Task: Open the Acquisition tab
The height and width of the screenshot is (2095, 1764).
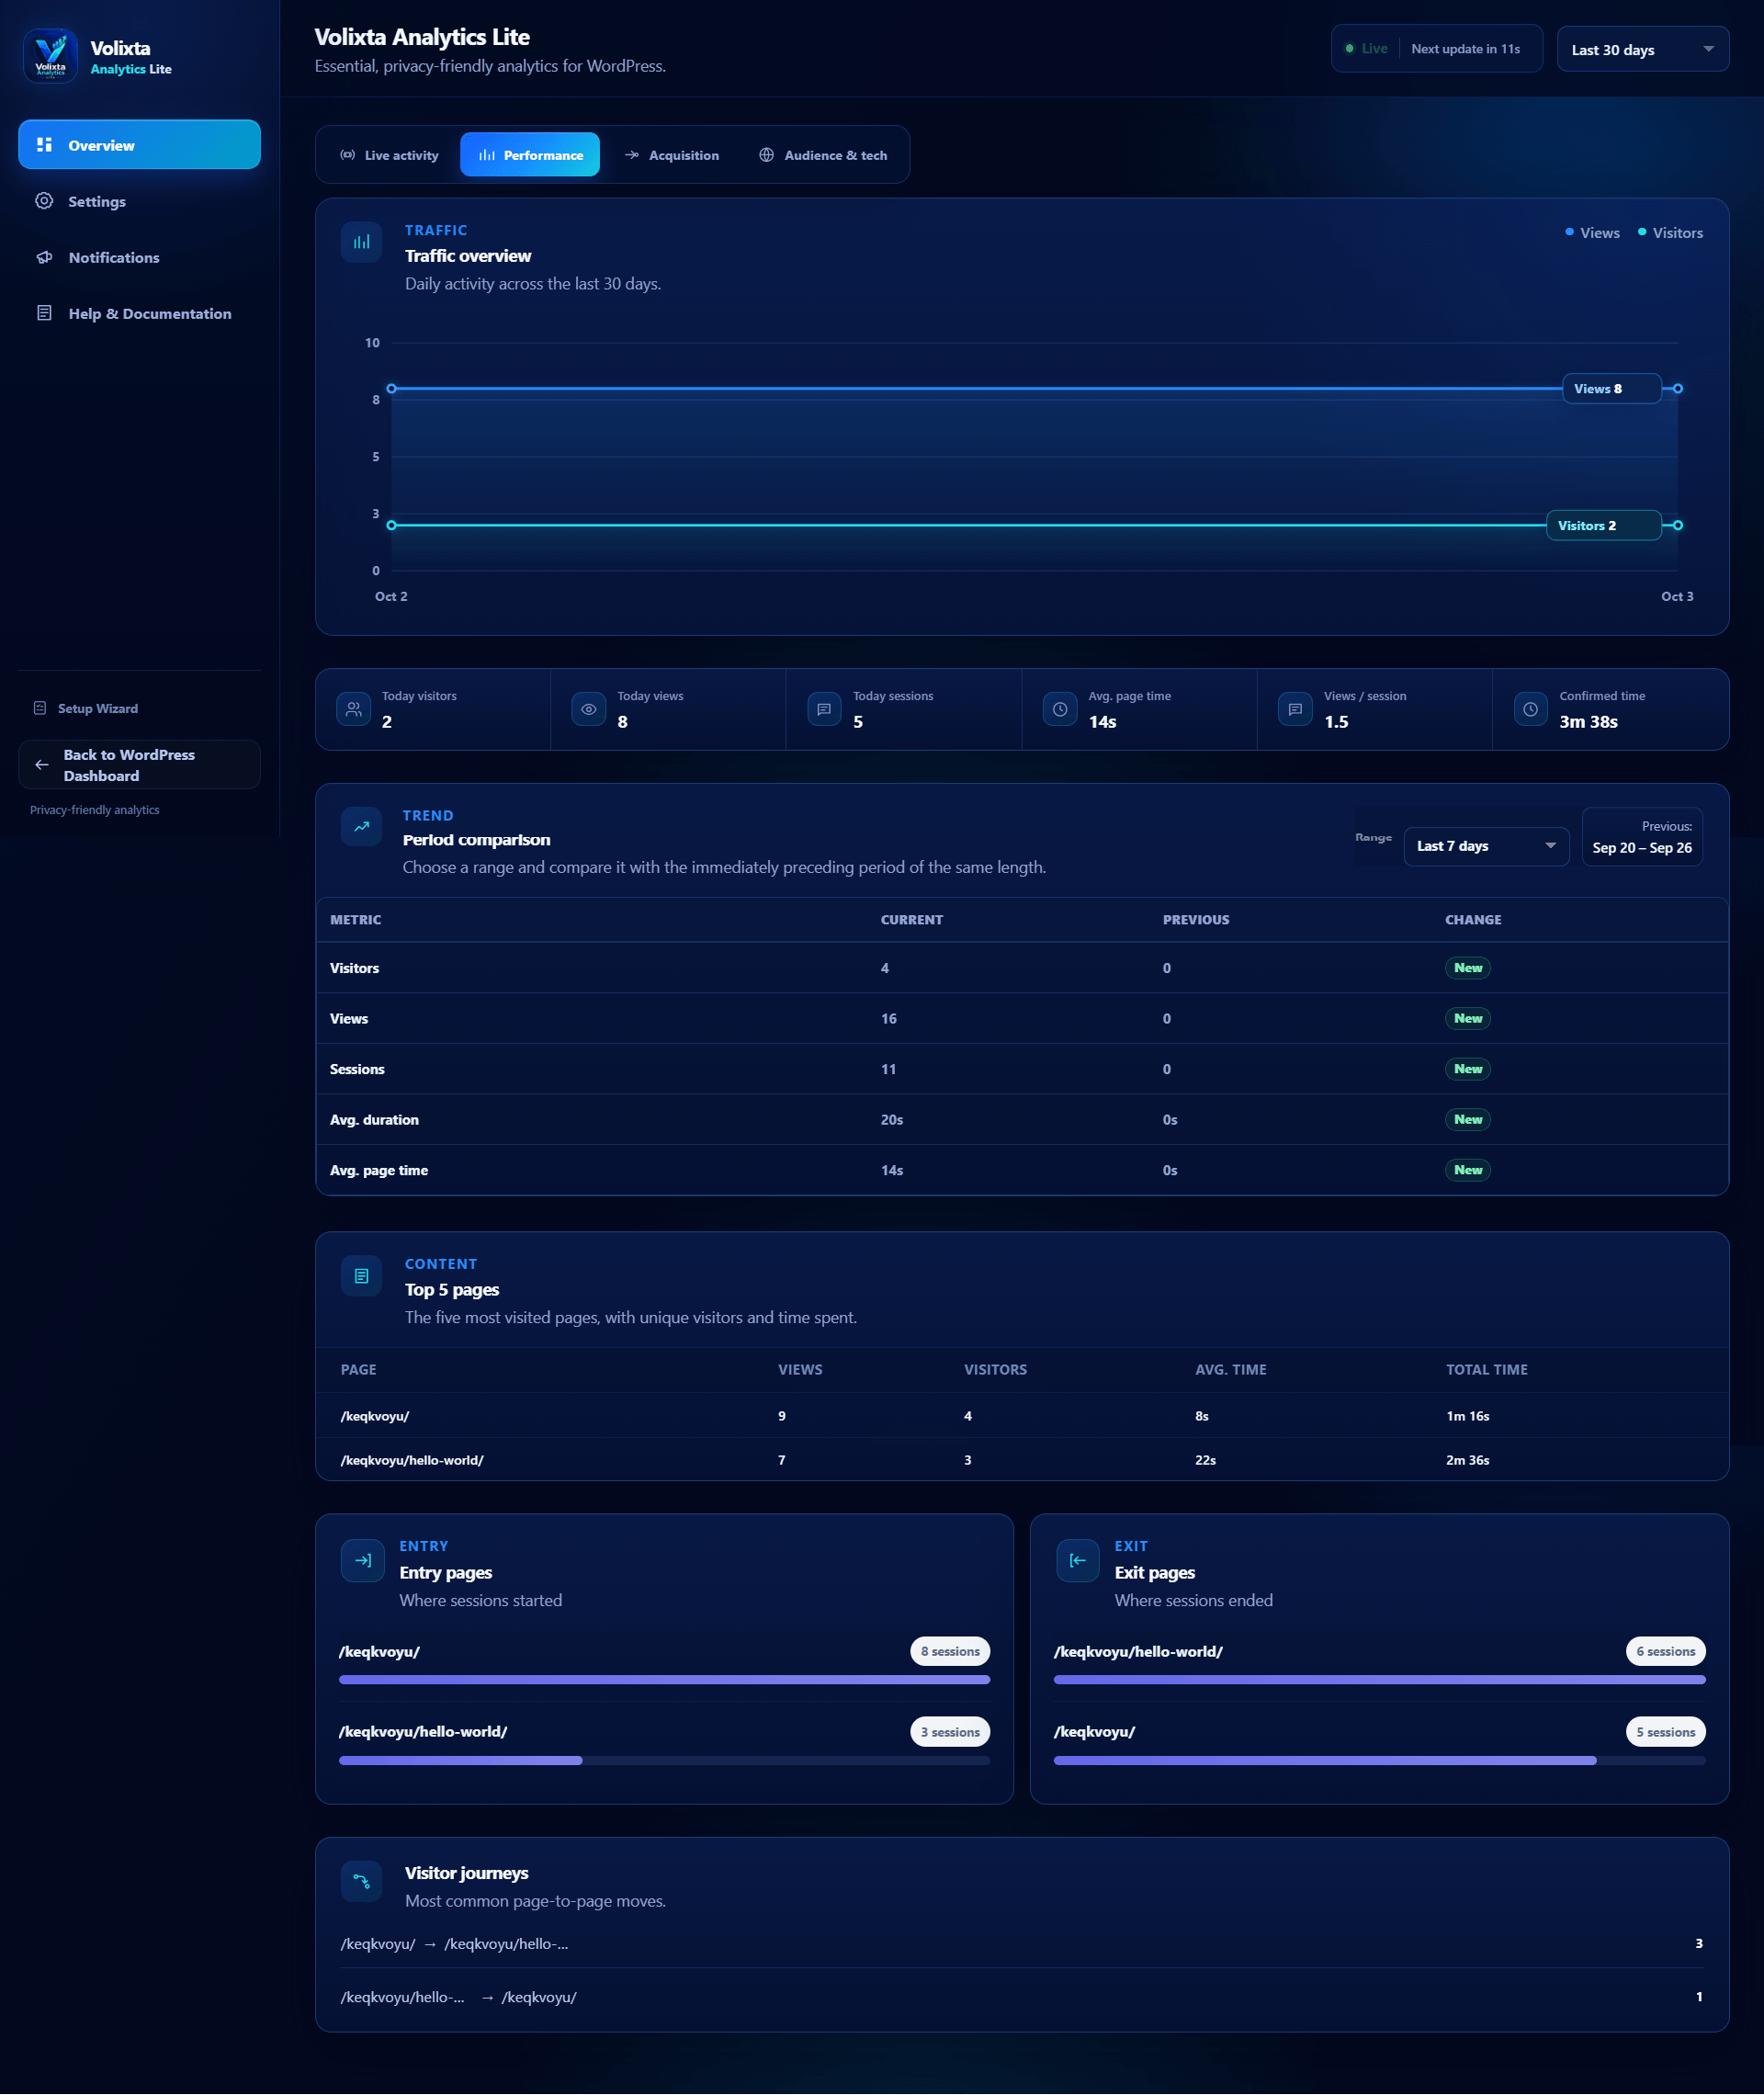Action: click(672, 155)
